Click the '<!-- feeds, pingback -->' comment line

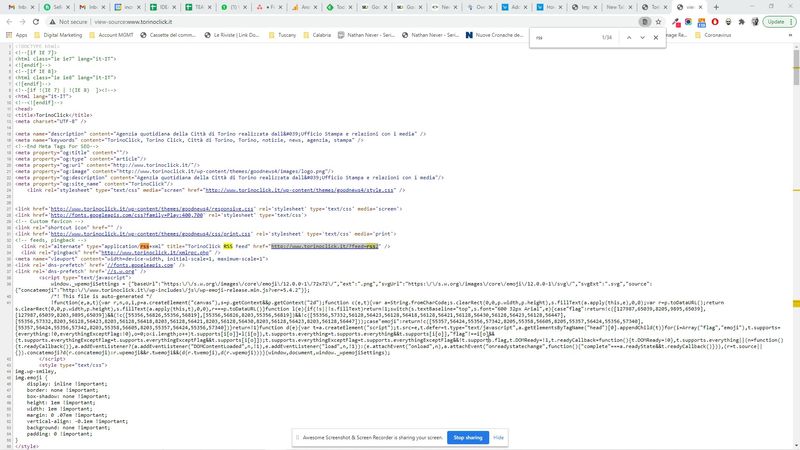point(51,240)
